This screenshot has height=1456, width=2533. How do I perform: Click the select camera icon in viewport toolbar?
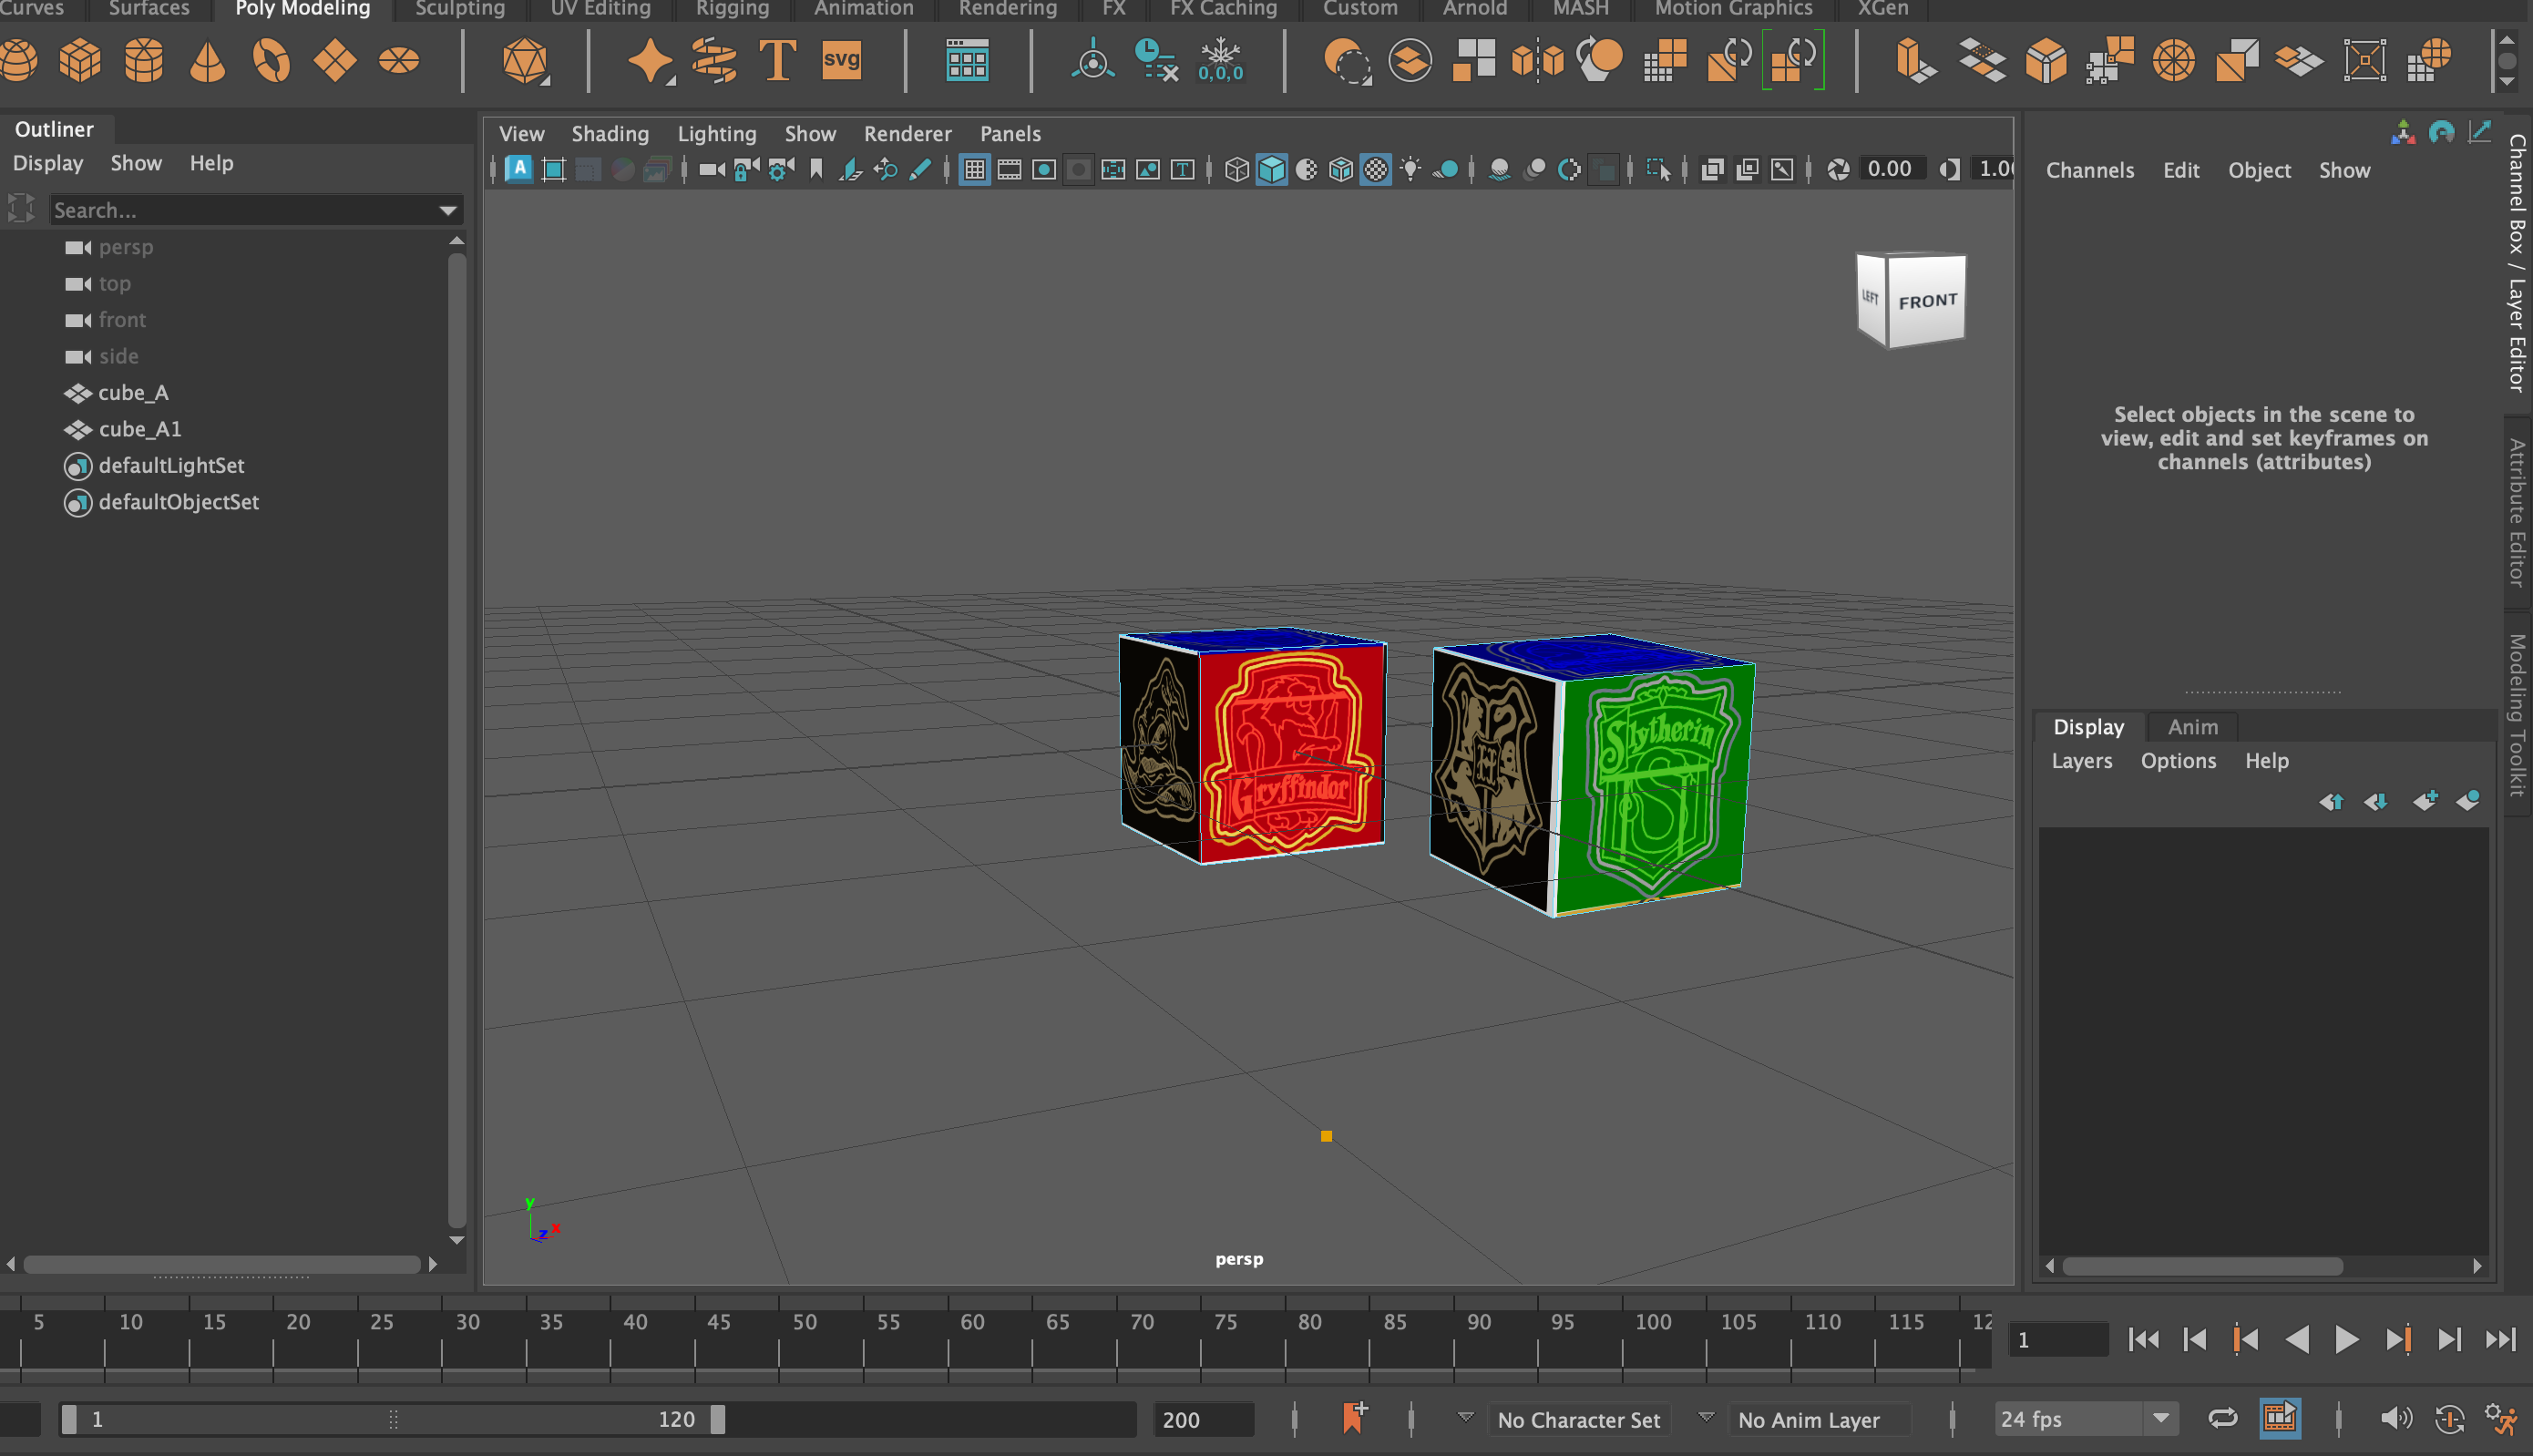tap(711, 170)
